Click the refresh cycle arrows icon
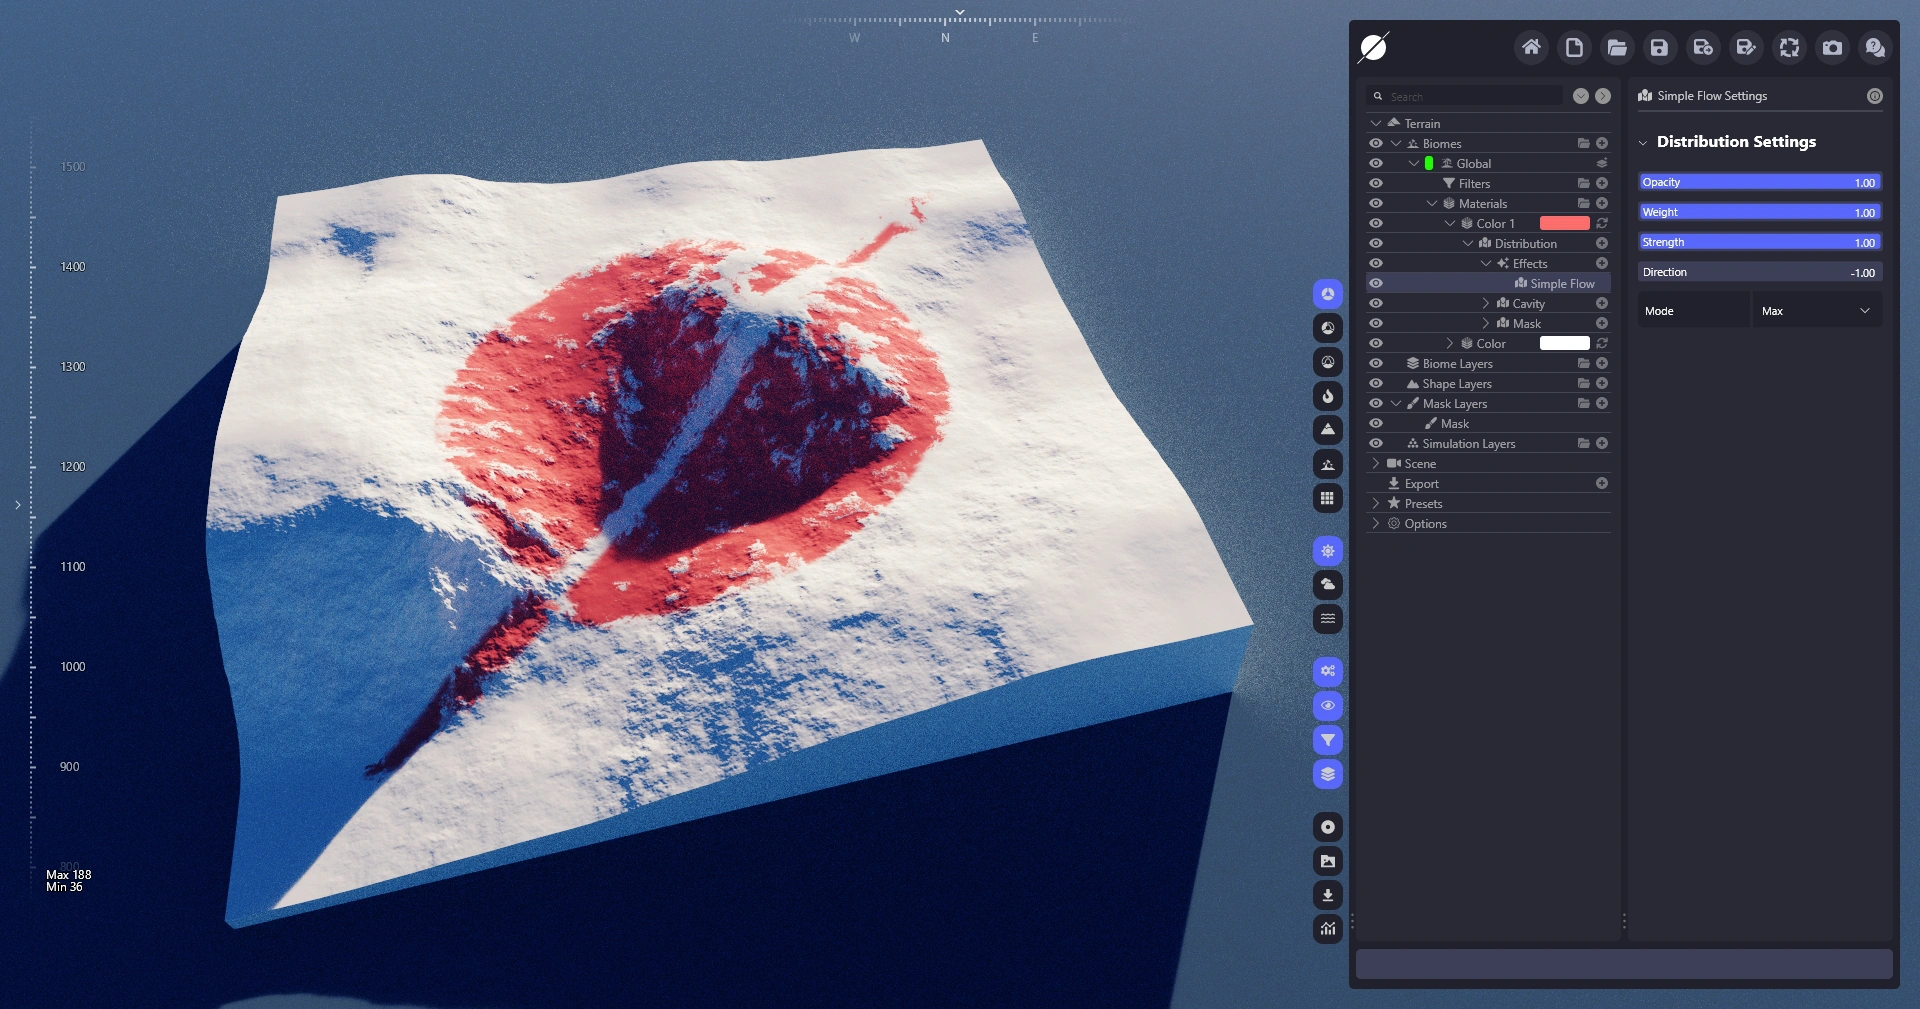The height and width of the screenshot is (1009, 1920). [1789, 47]
